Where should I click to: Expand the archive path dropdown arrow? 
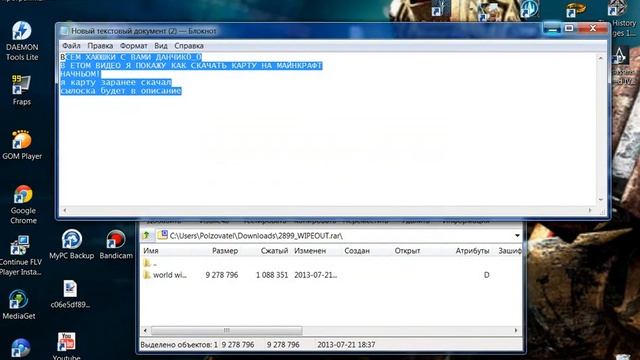tap(517, 236)
